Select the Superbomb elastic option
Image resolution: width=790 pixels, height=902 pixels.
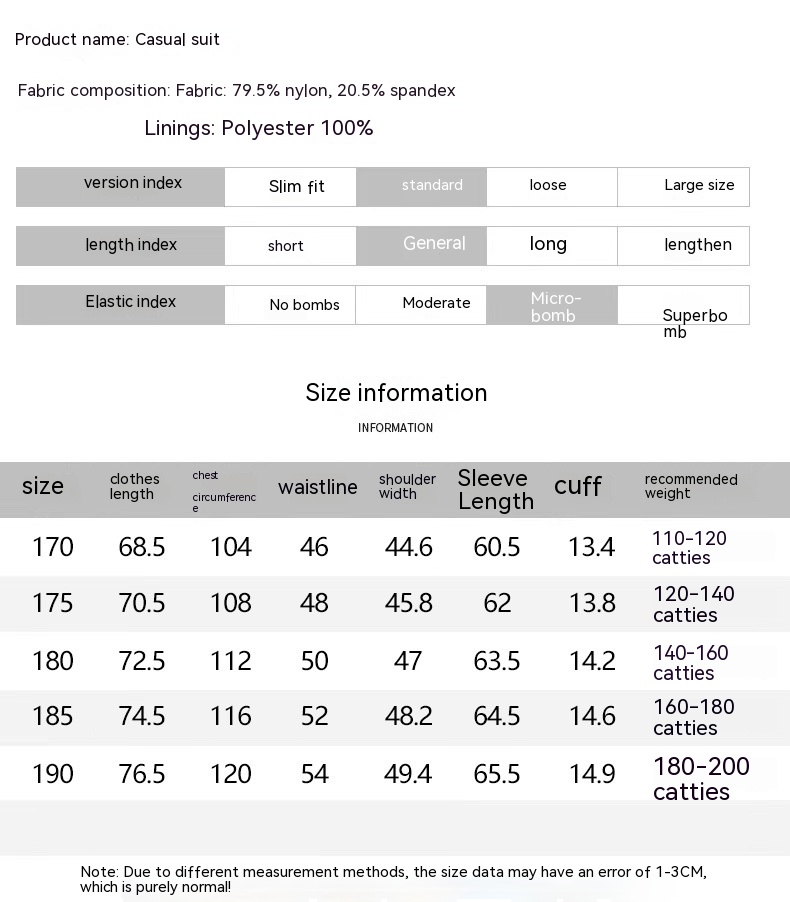(694, 323)
